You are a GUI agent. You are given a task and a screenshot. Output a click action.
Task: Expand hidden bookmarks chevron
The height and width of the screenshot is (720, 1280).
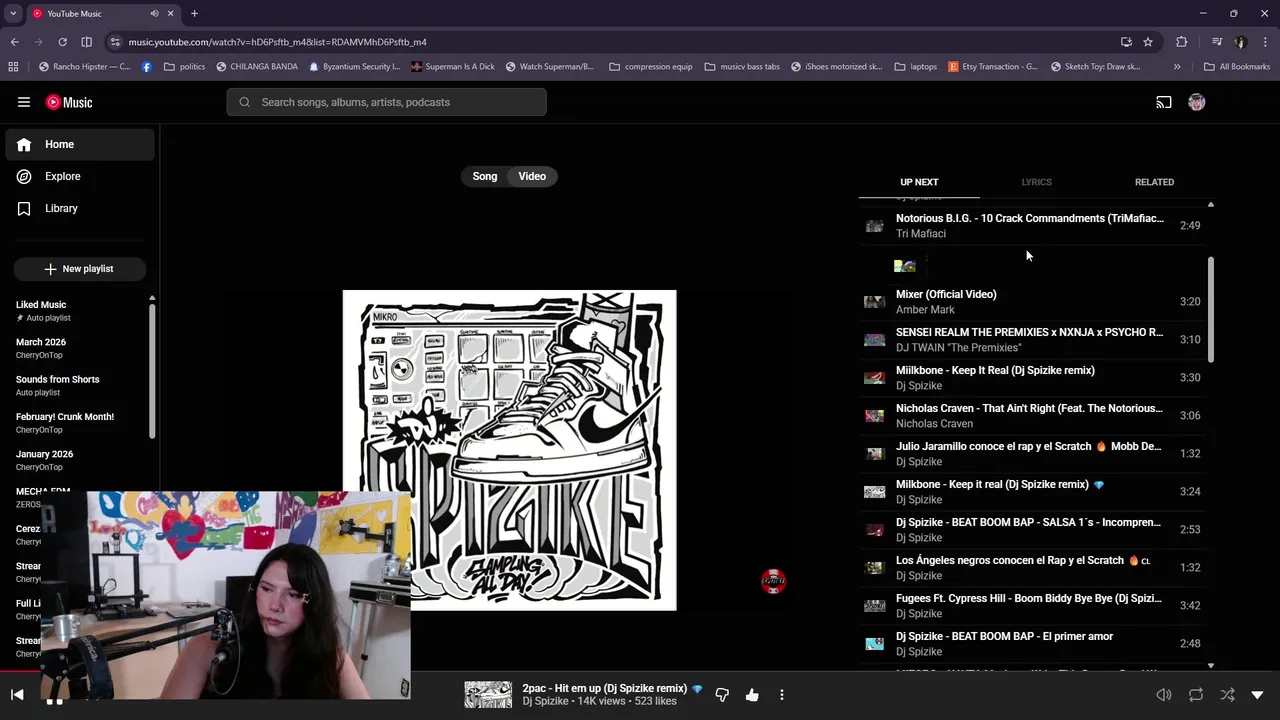[x=1177, y=67]
